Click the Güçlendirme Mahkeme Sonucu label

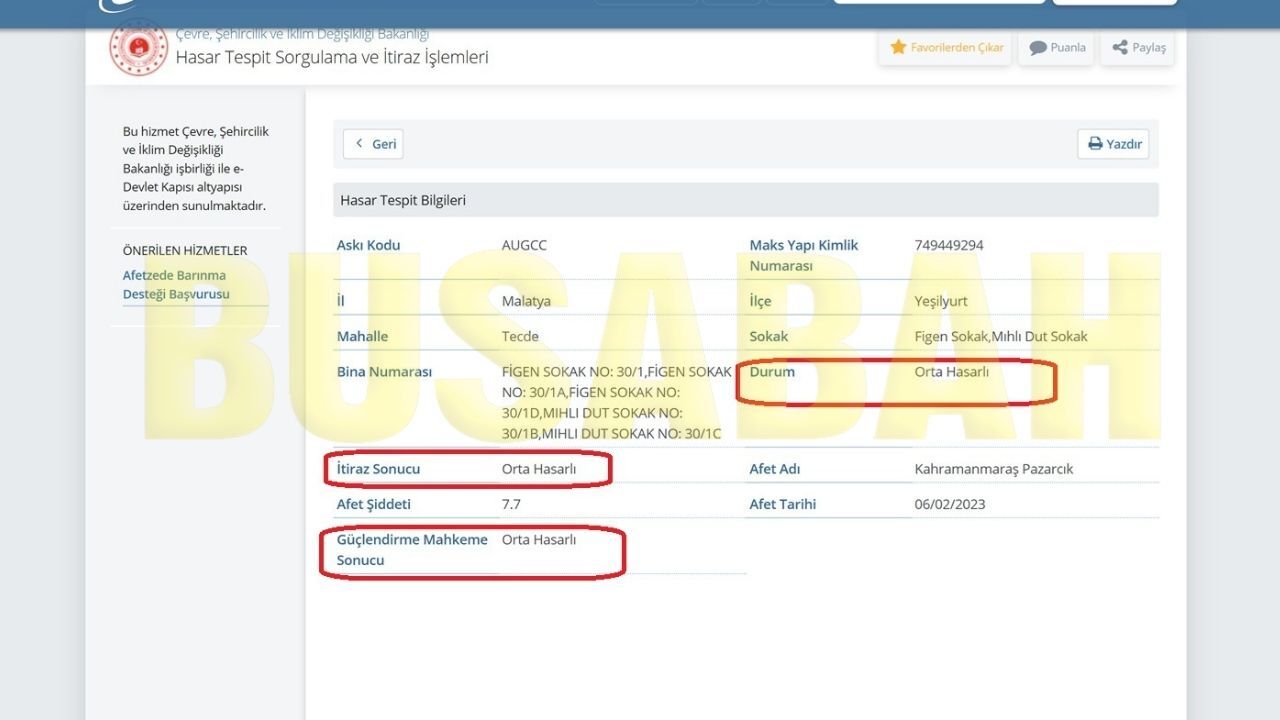(x=412, y=550)
